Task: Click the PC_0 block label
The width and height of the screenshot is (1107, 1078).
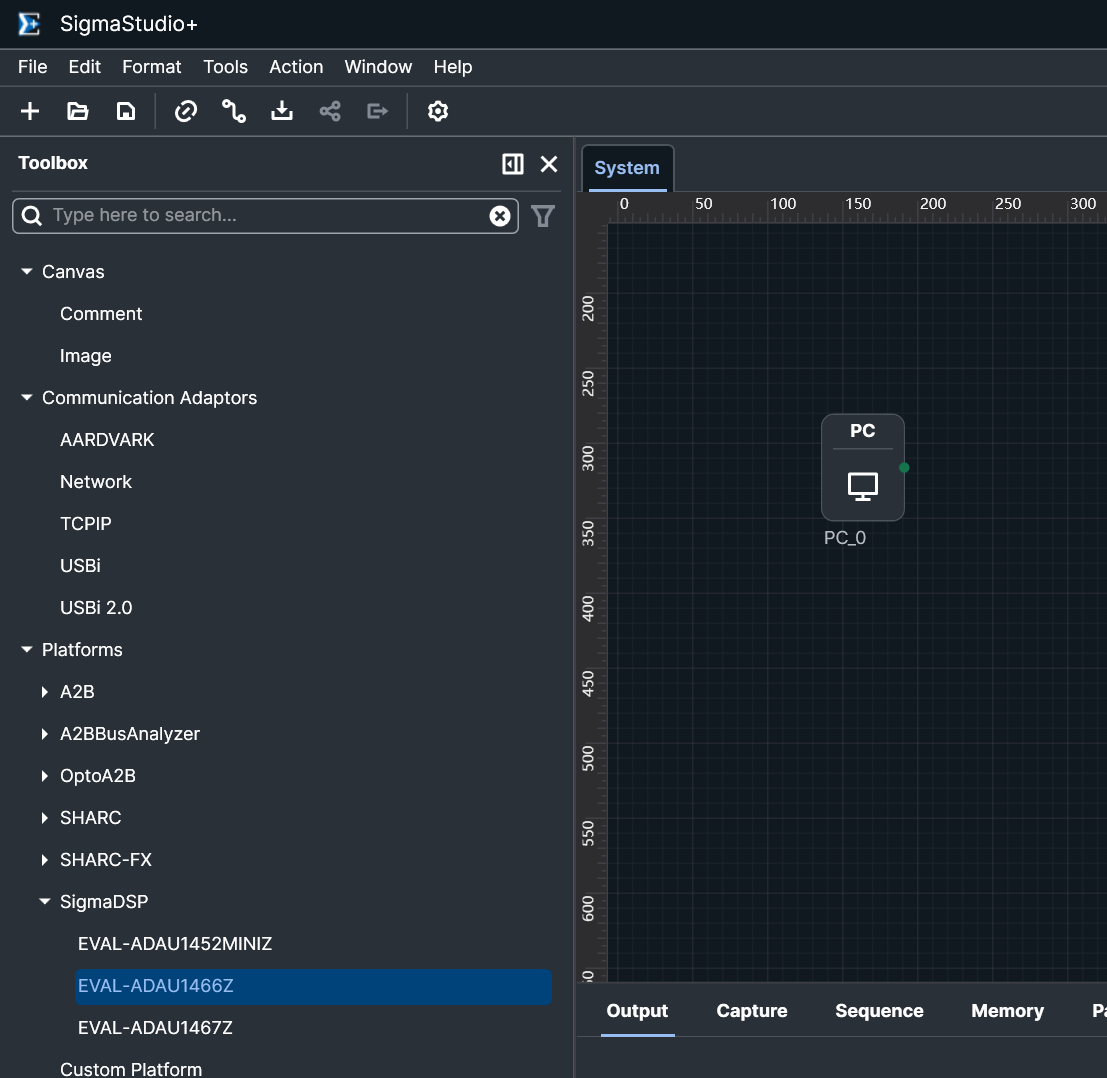Action: point(844,538)
